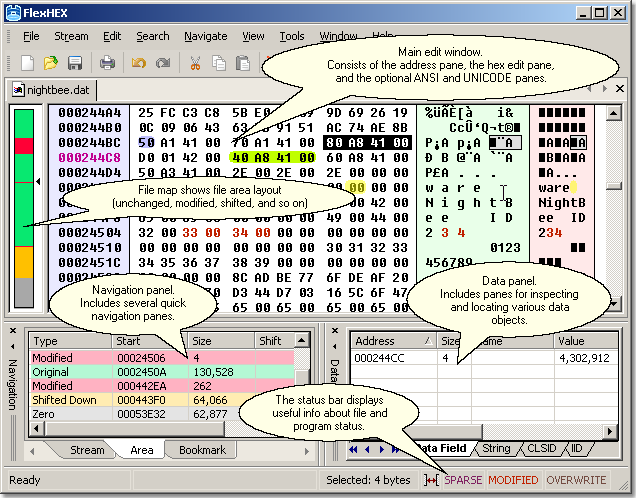Sort by the Shift column header
The width and height of the screenshot is (636, 498).
[275, 341]
